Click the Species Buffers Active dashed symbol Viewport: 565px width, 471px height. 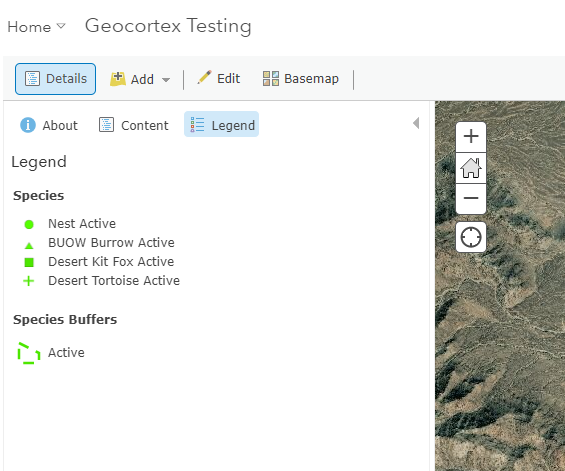click(29, 353)
